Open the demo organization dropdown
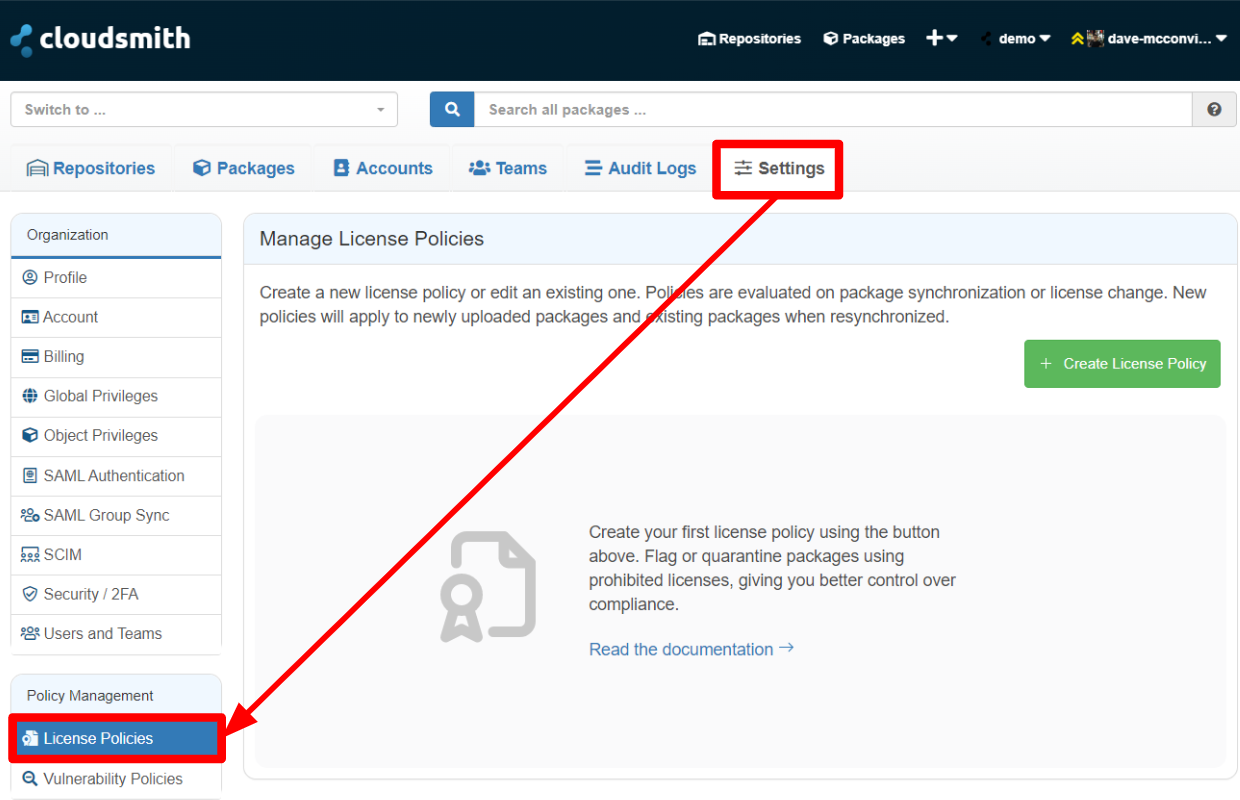Viewport: 1240px width, 800px height. point(1015,39)
